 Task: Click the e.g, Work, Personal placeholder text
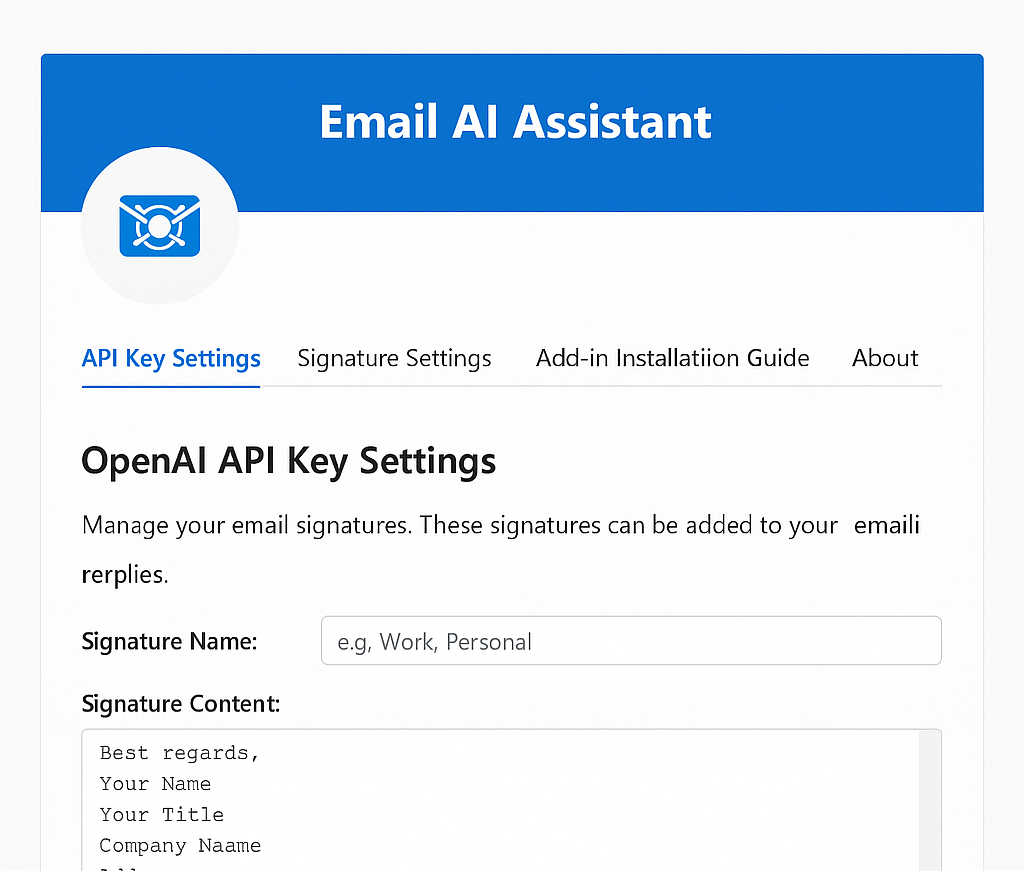pyautogui.click(x=434, y=642)
